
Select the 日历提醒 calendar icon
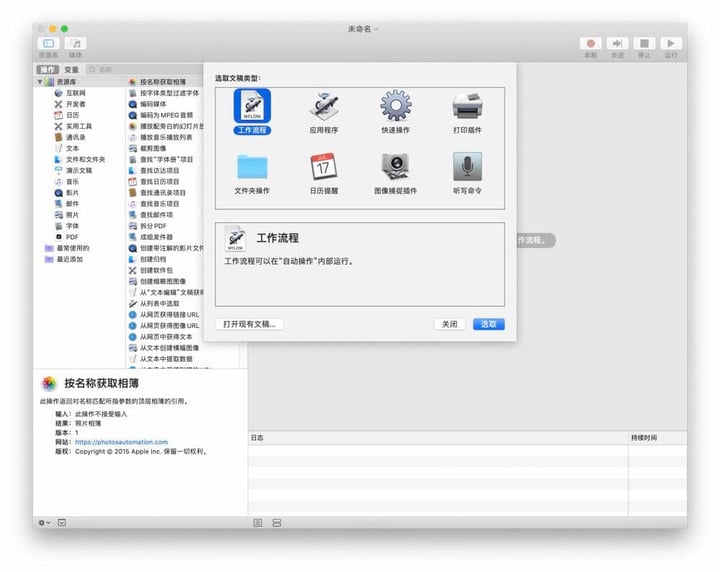click(323, 167)
